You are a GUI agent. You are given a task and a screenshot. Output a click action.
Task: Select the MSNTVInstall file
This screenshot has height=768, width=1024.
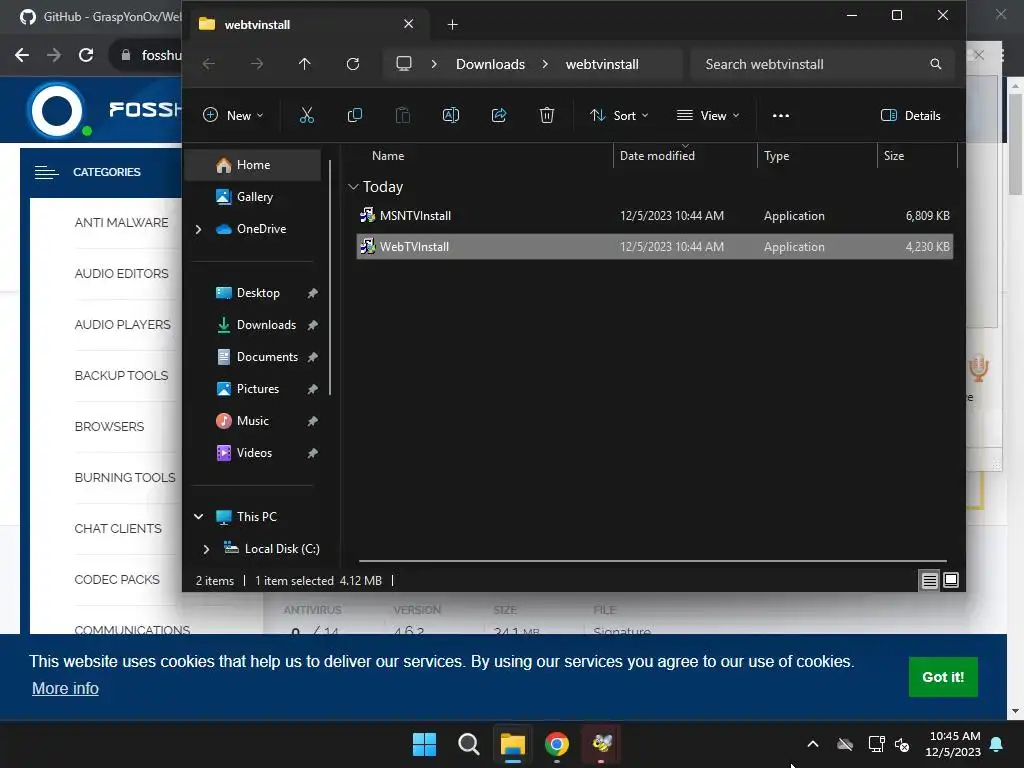tap(654, 216)
